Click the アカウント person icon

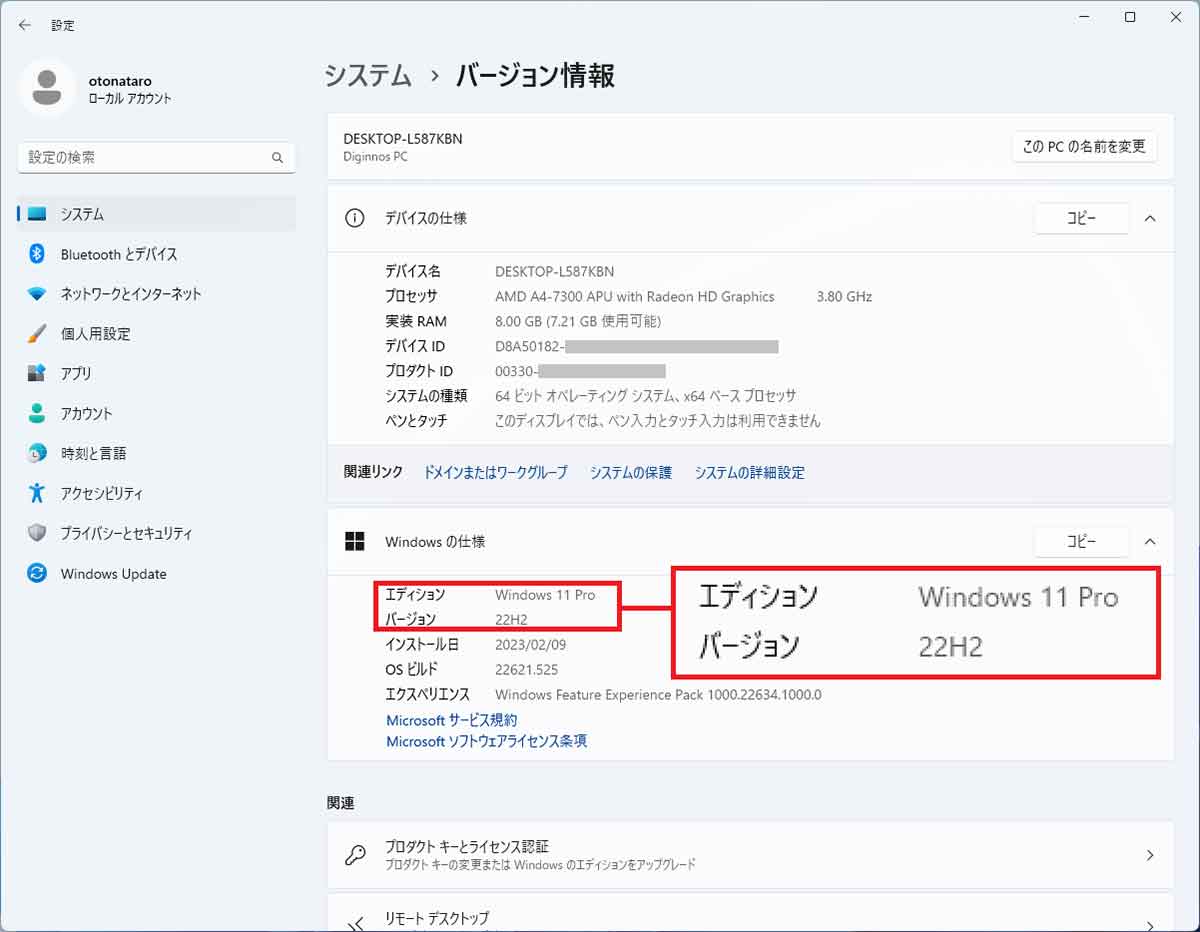(37, 413)
